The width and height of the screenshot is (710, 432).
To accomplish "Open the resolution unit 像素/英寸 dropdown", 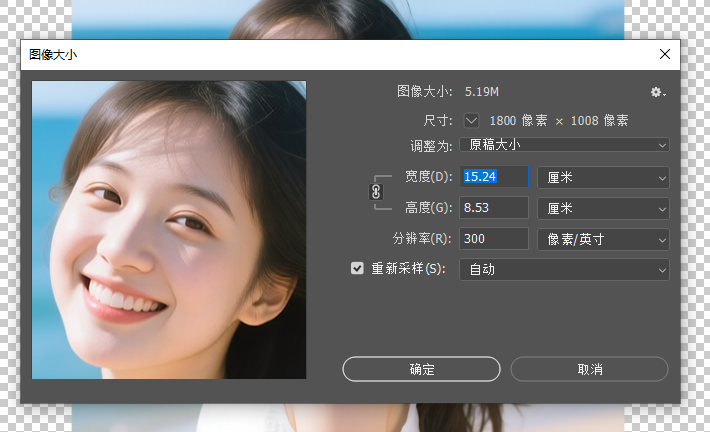I will point(603,239).
